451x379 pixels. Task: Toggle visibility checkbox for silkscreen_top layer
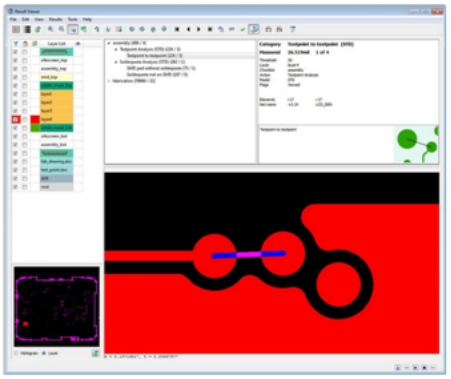tap(15, 60)
